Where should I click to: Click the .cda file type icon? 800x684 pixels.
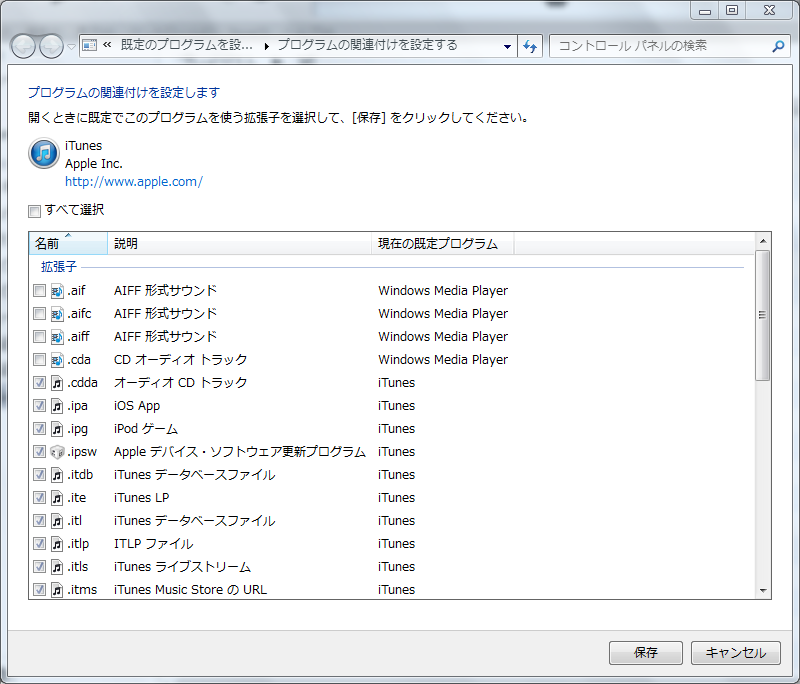click(x=57, y=360)
